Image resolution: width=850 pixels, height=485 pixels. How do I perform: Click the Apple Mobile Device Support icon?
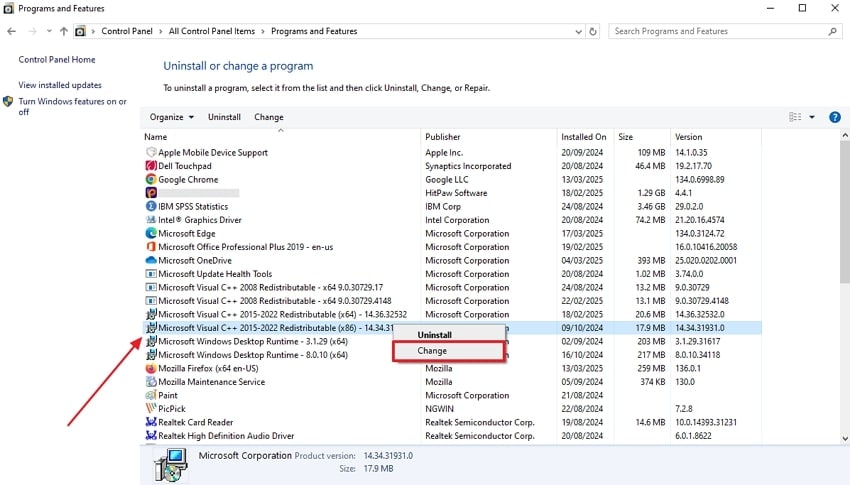151,152
